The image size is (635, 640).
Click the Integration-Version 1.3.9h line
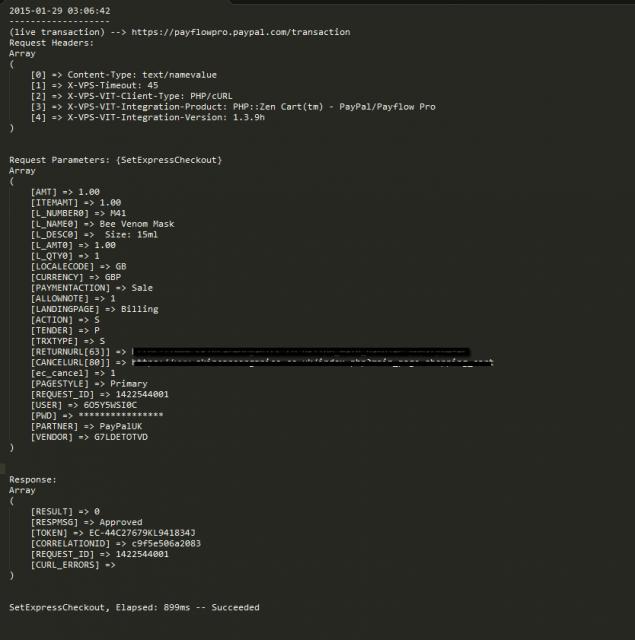148,118
